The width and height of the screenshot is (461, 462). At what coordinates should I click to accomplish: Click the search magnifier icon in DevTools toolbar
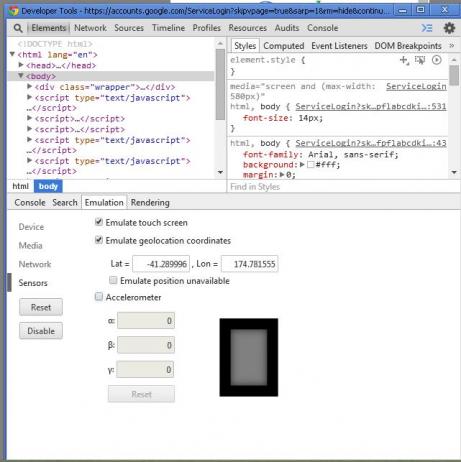[x=18, y=28]
